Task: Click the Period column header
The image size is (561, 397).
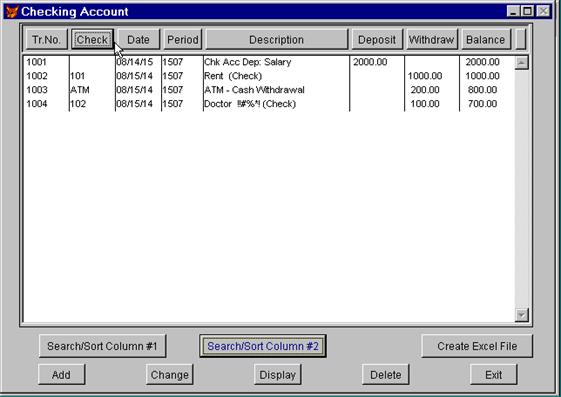Action: tap(183, 40)
